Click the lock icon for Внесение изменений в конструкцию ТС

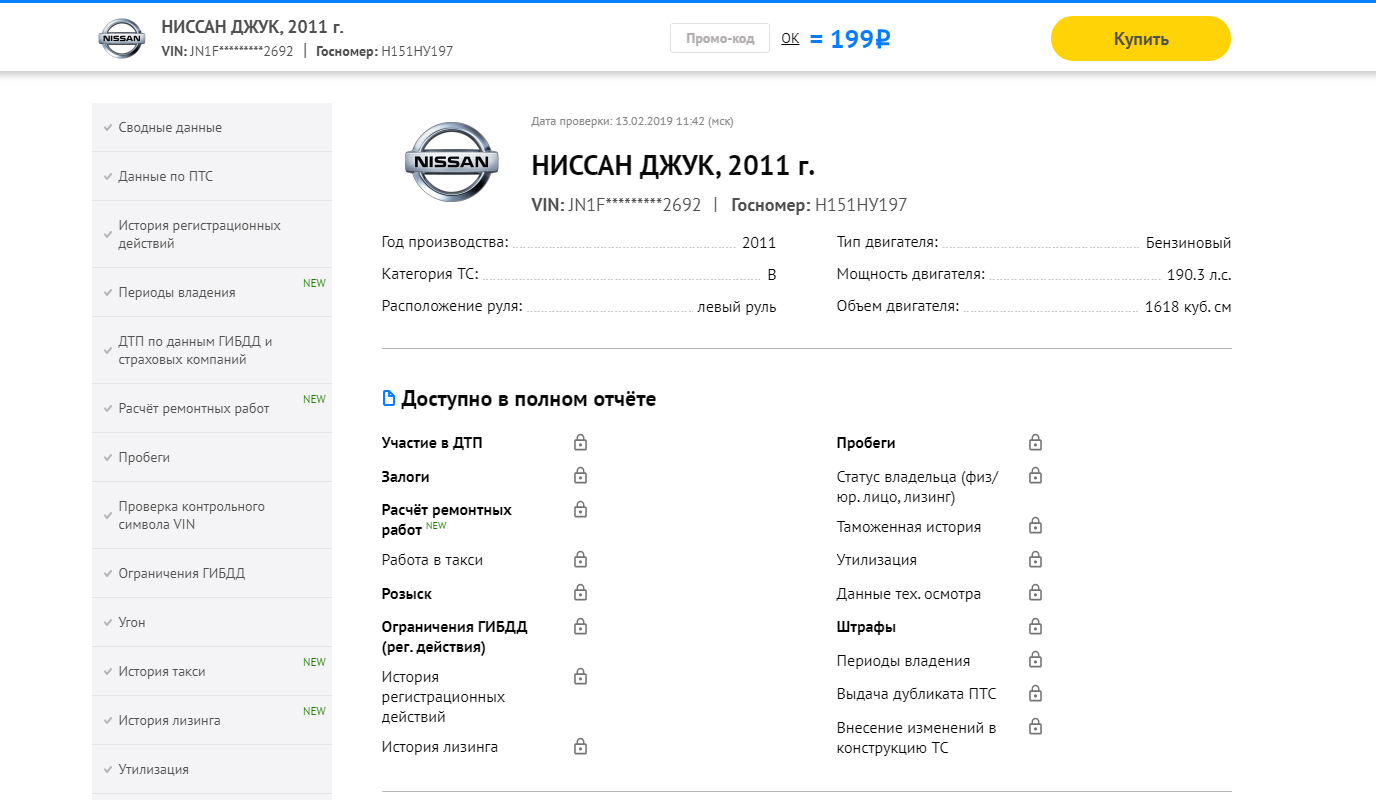pyautogui.click(x=1036, y=727)
